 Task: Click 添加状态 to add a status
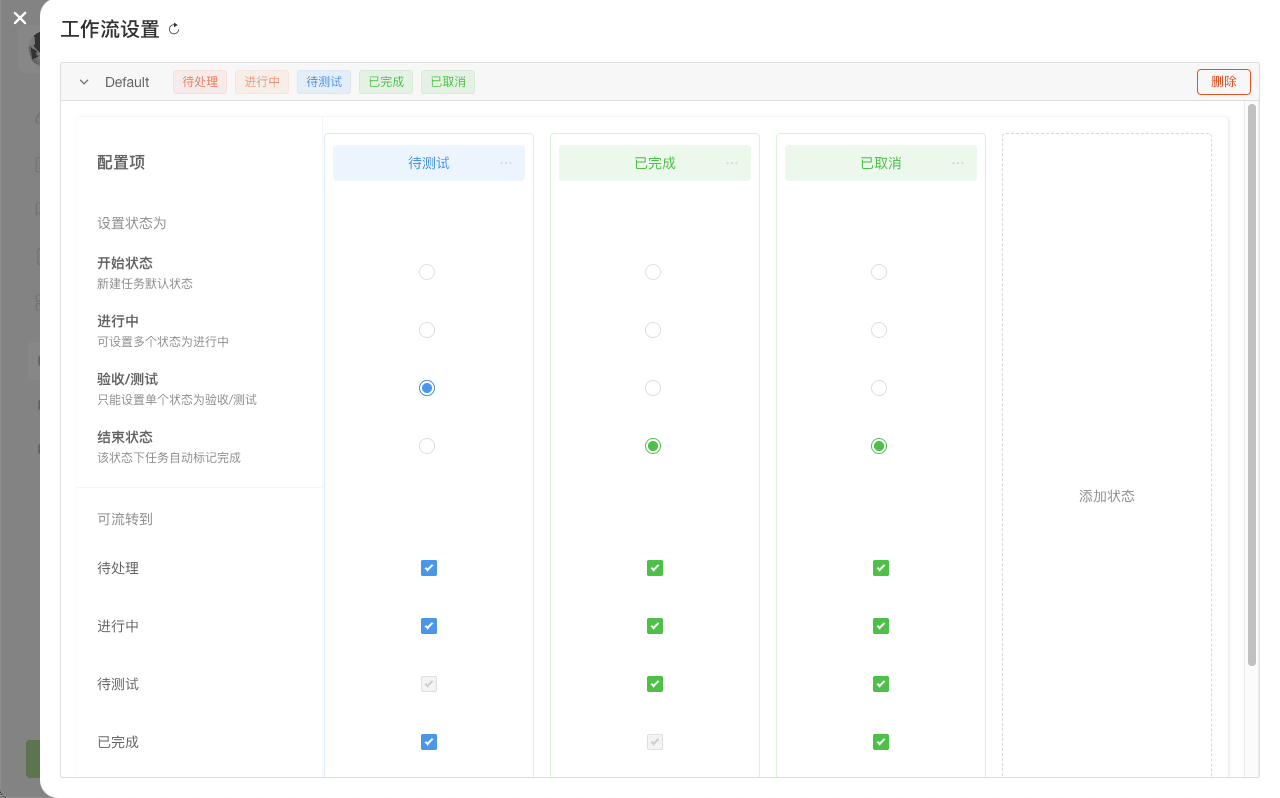[1106, 496]
